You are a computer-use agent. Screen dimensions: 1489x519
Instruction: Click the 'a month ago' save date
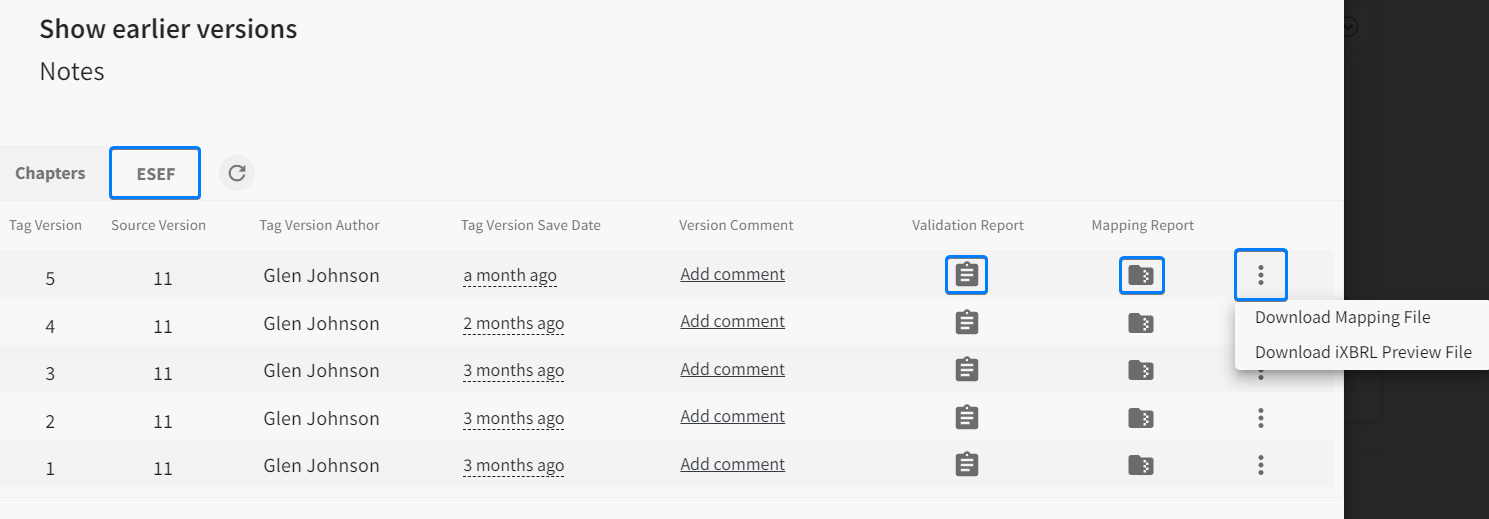click(x=510, y=276)
